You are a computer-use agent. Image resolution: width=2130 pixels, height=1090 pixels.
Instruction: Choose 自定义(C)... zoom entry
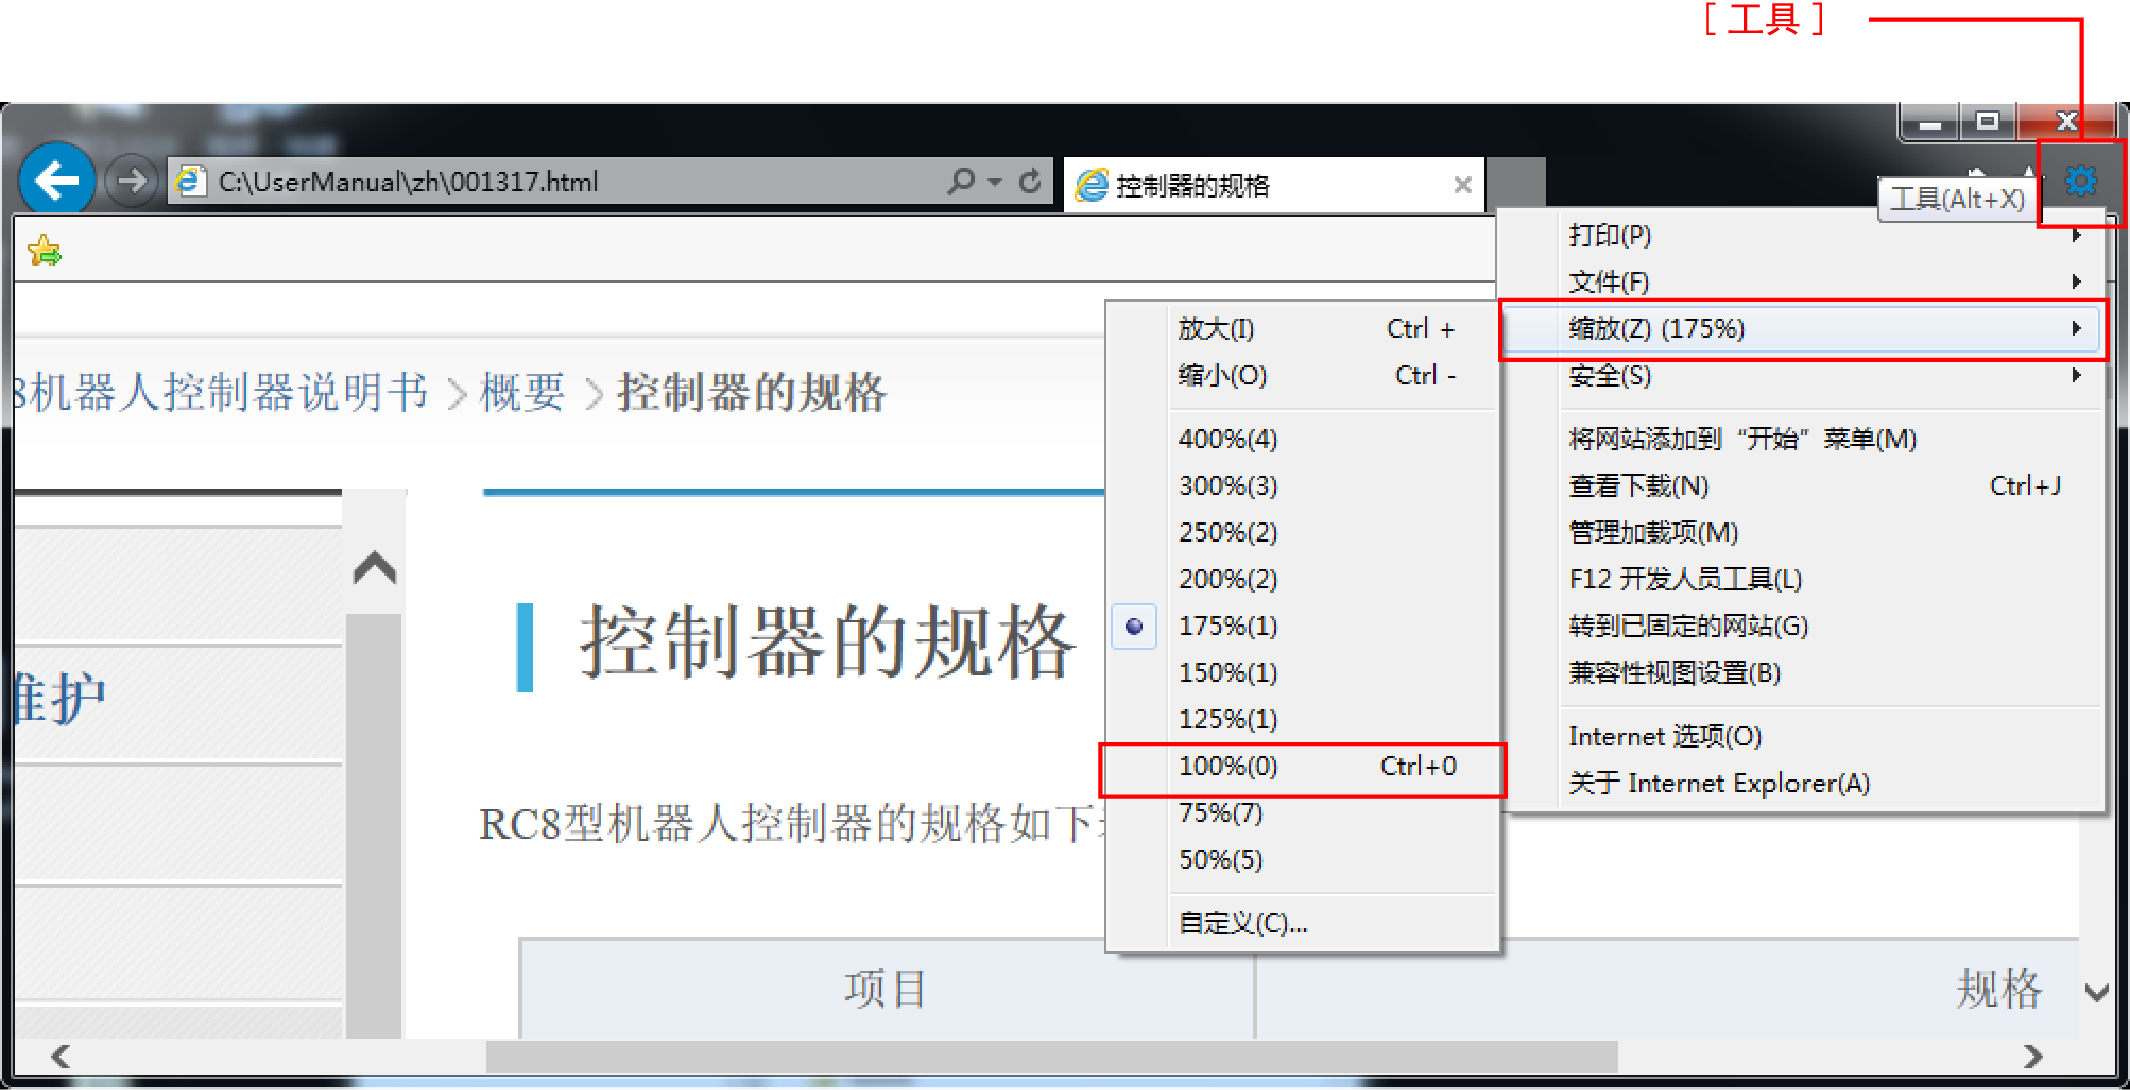(1242, 923)
